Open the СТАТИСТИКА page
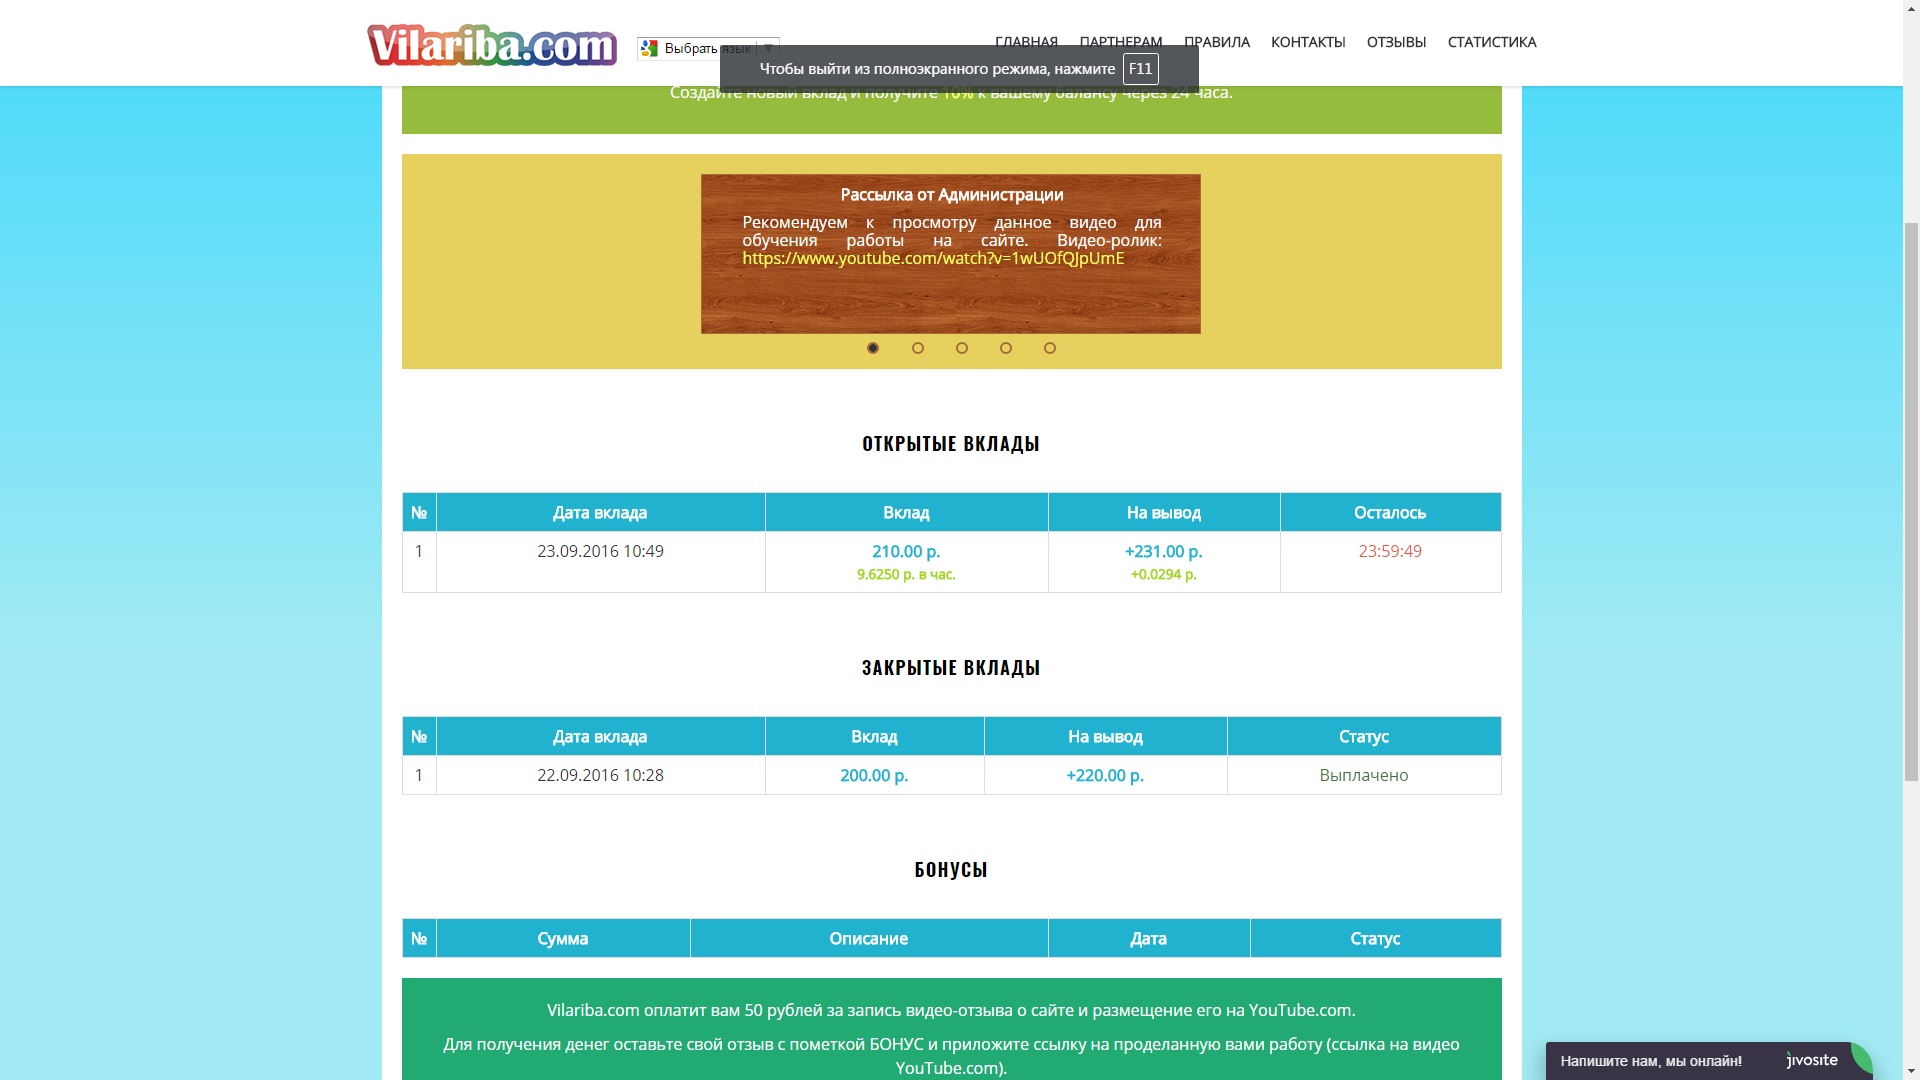 [x=1491, y=42]
